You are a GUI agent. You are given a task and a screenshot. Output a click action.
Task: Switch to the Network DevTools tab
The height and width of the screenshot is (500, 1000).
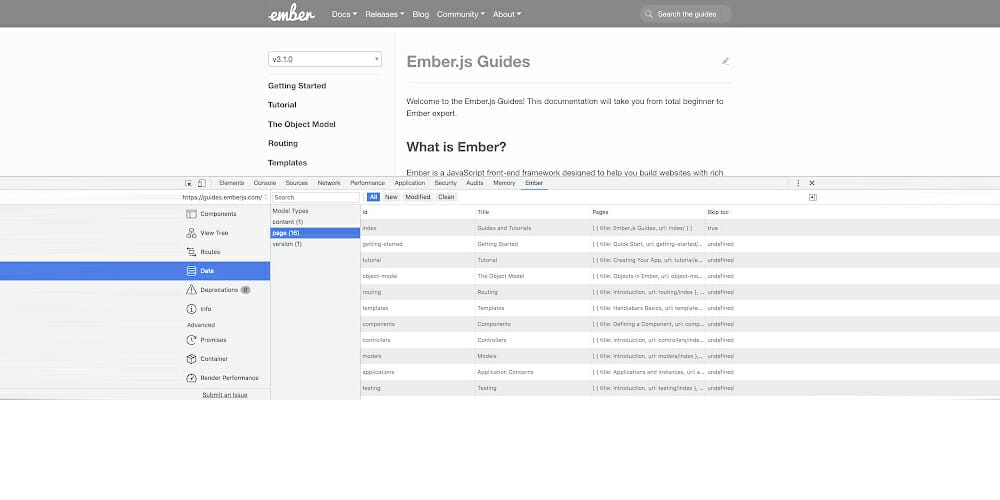329,183
